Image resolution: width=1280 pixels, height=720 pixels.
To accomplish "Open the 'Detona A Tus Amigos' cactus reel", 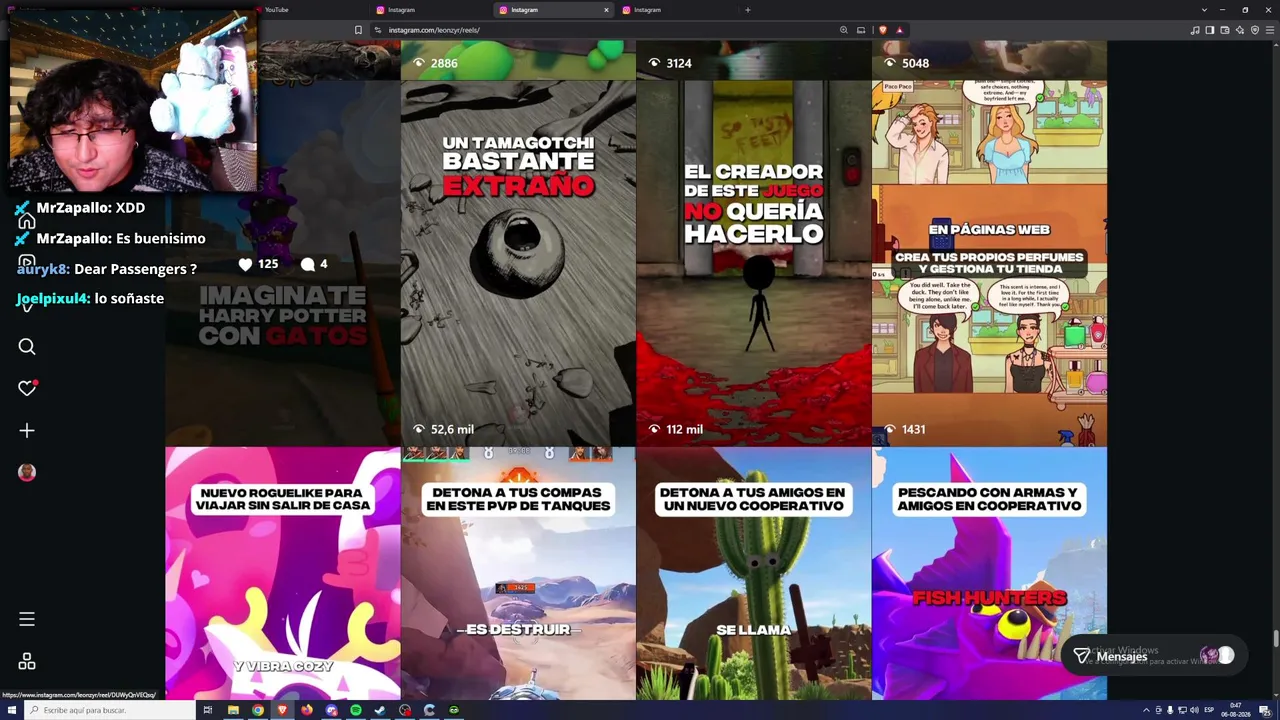I will (x=754, y=574).
